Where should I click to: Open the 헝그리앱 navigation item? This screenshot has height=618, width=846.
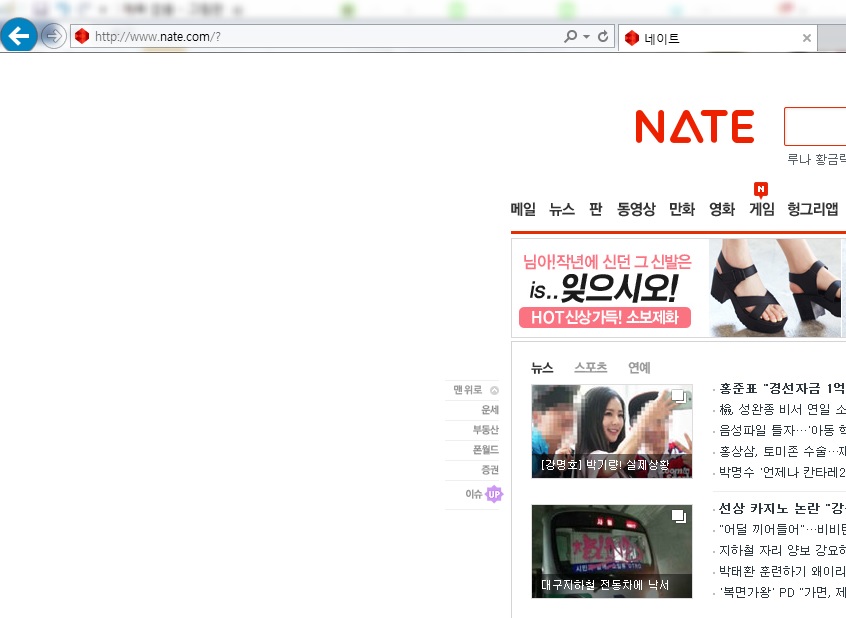(x=813, y=209)
